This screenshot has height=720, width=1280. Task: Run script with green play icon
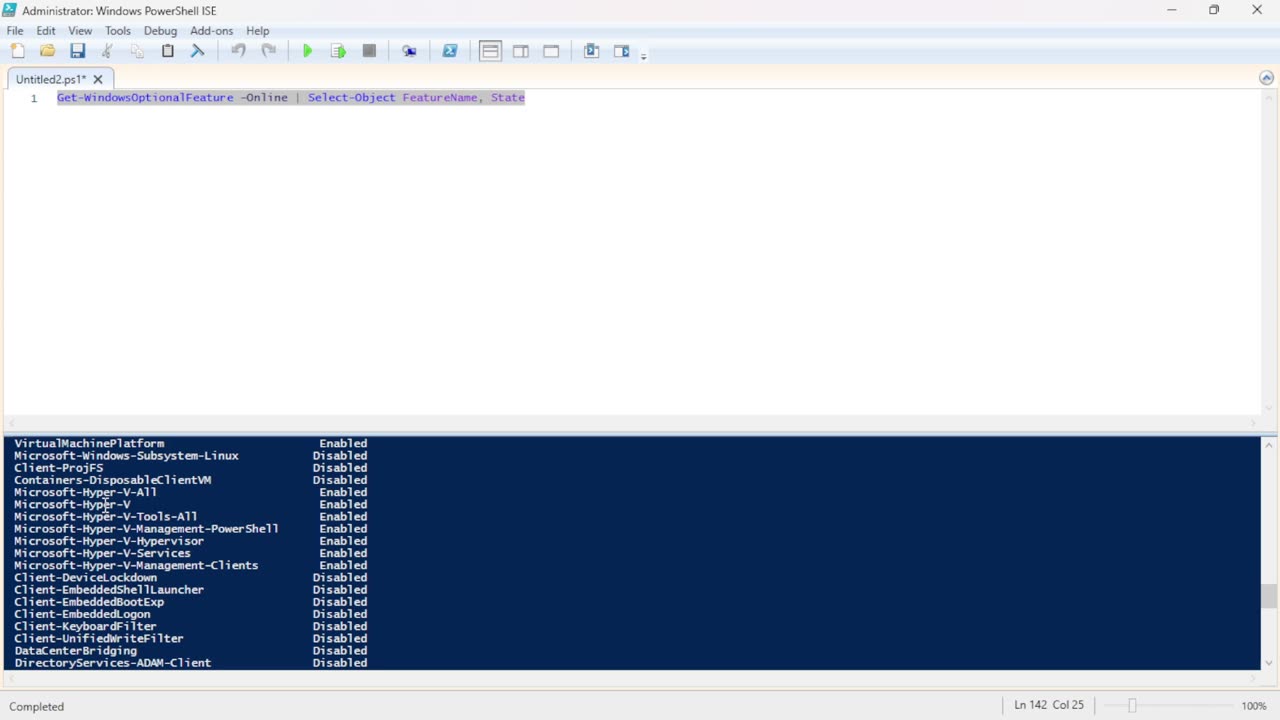[308, 51]
